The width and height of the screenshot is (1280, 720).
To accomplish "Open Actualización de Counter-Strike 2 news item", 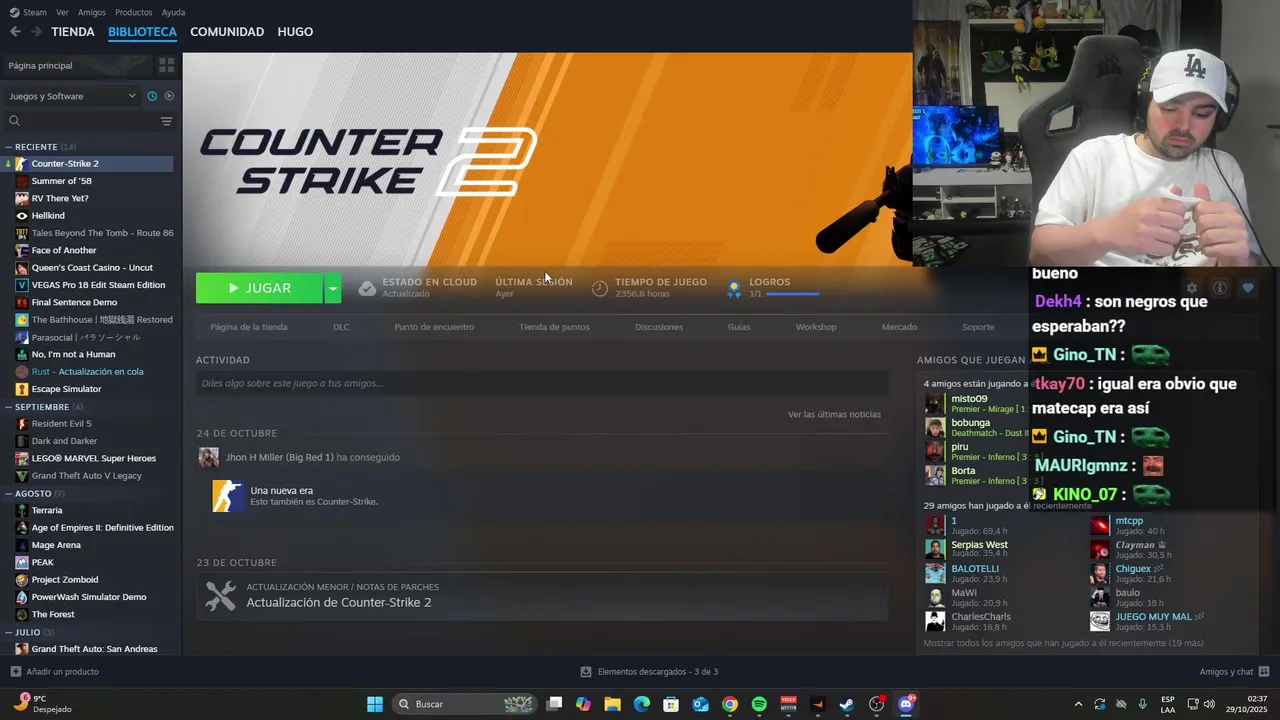I will click(542, 596).
